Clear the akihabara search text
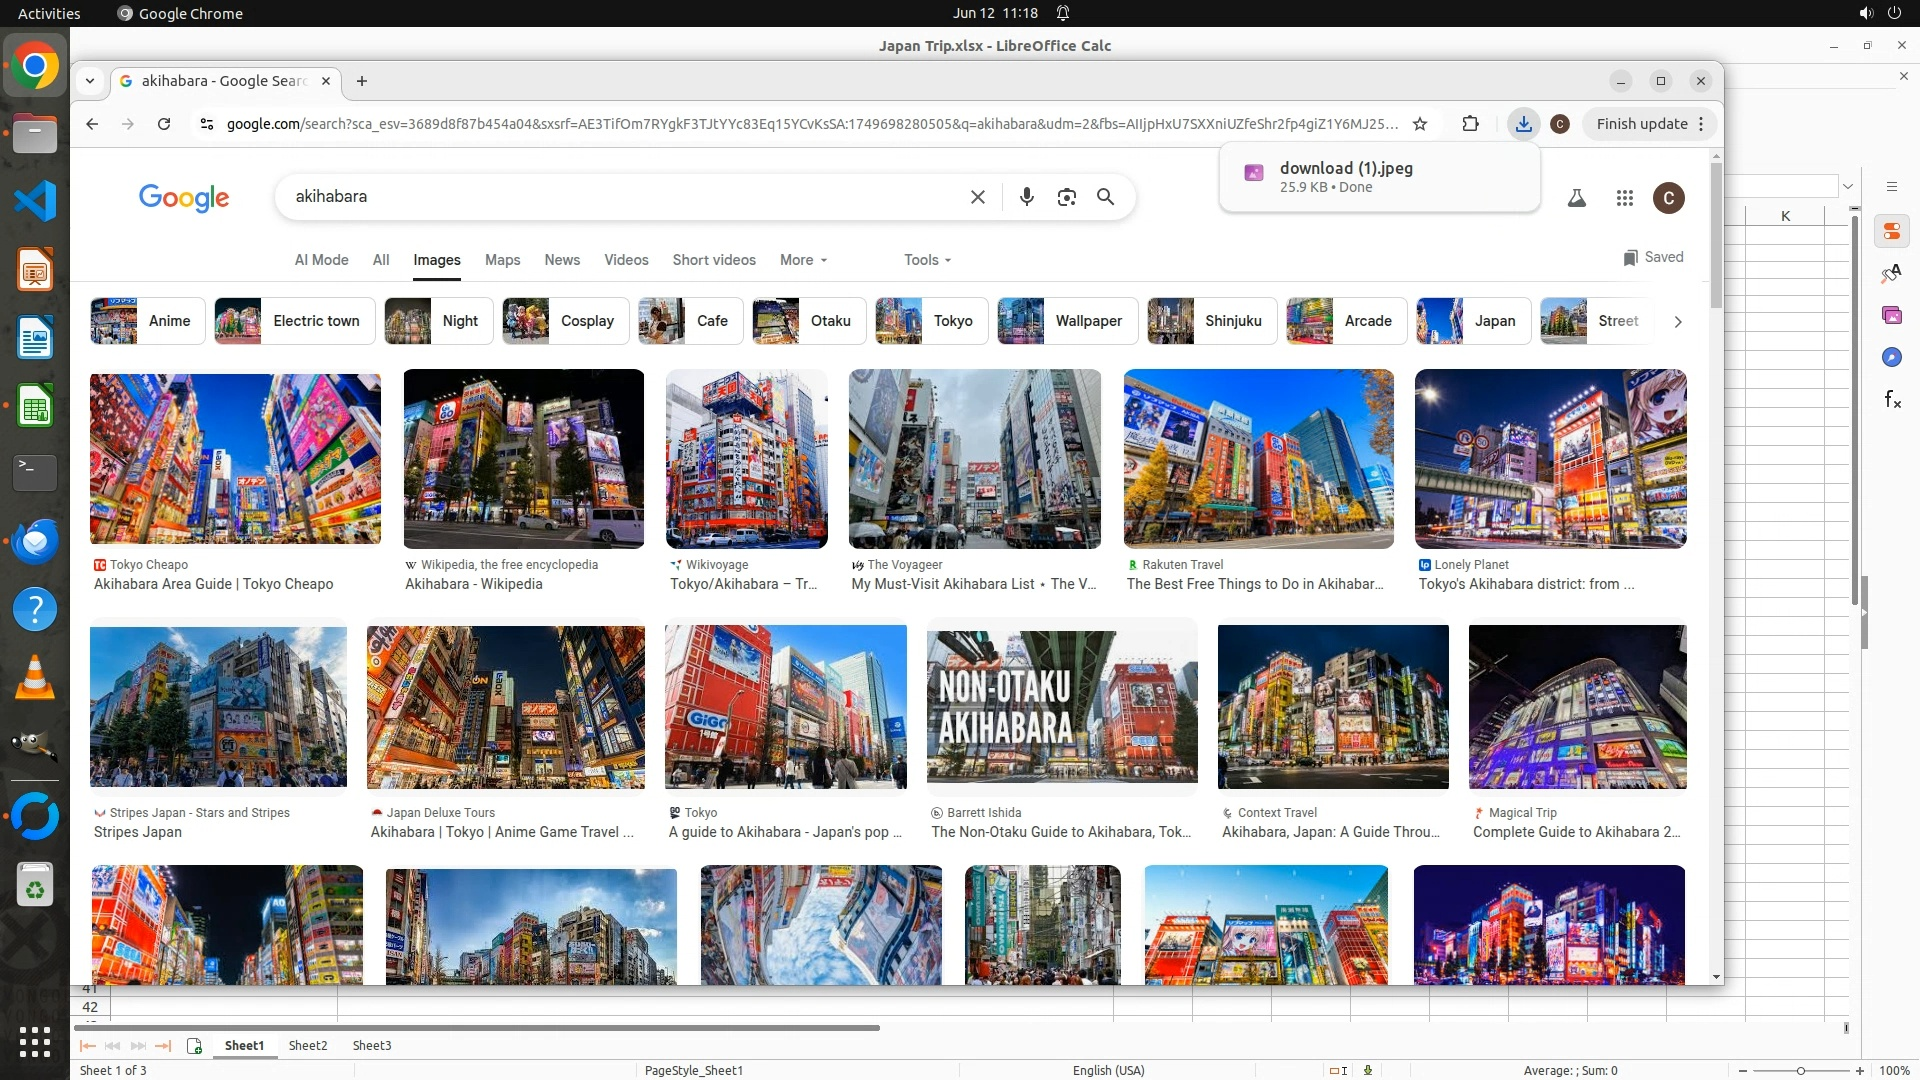 pos(977,197)
